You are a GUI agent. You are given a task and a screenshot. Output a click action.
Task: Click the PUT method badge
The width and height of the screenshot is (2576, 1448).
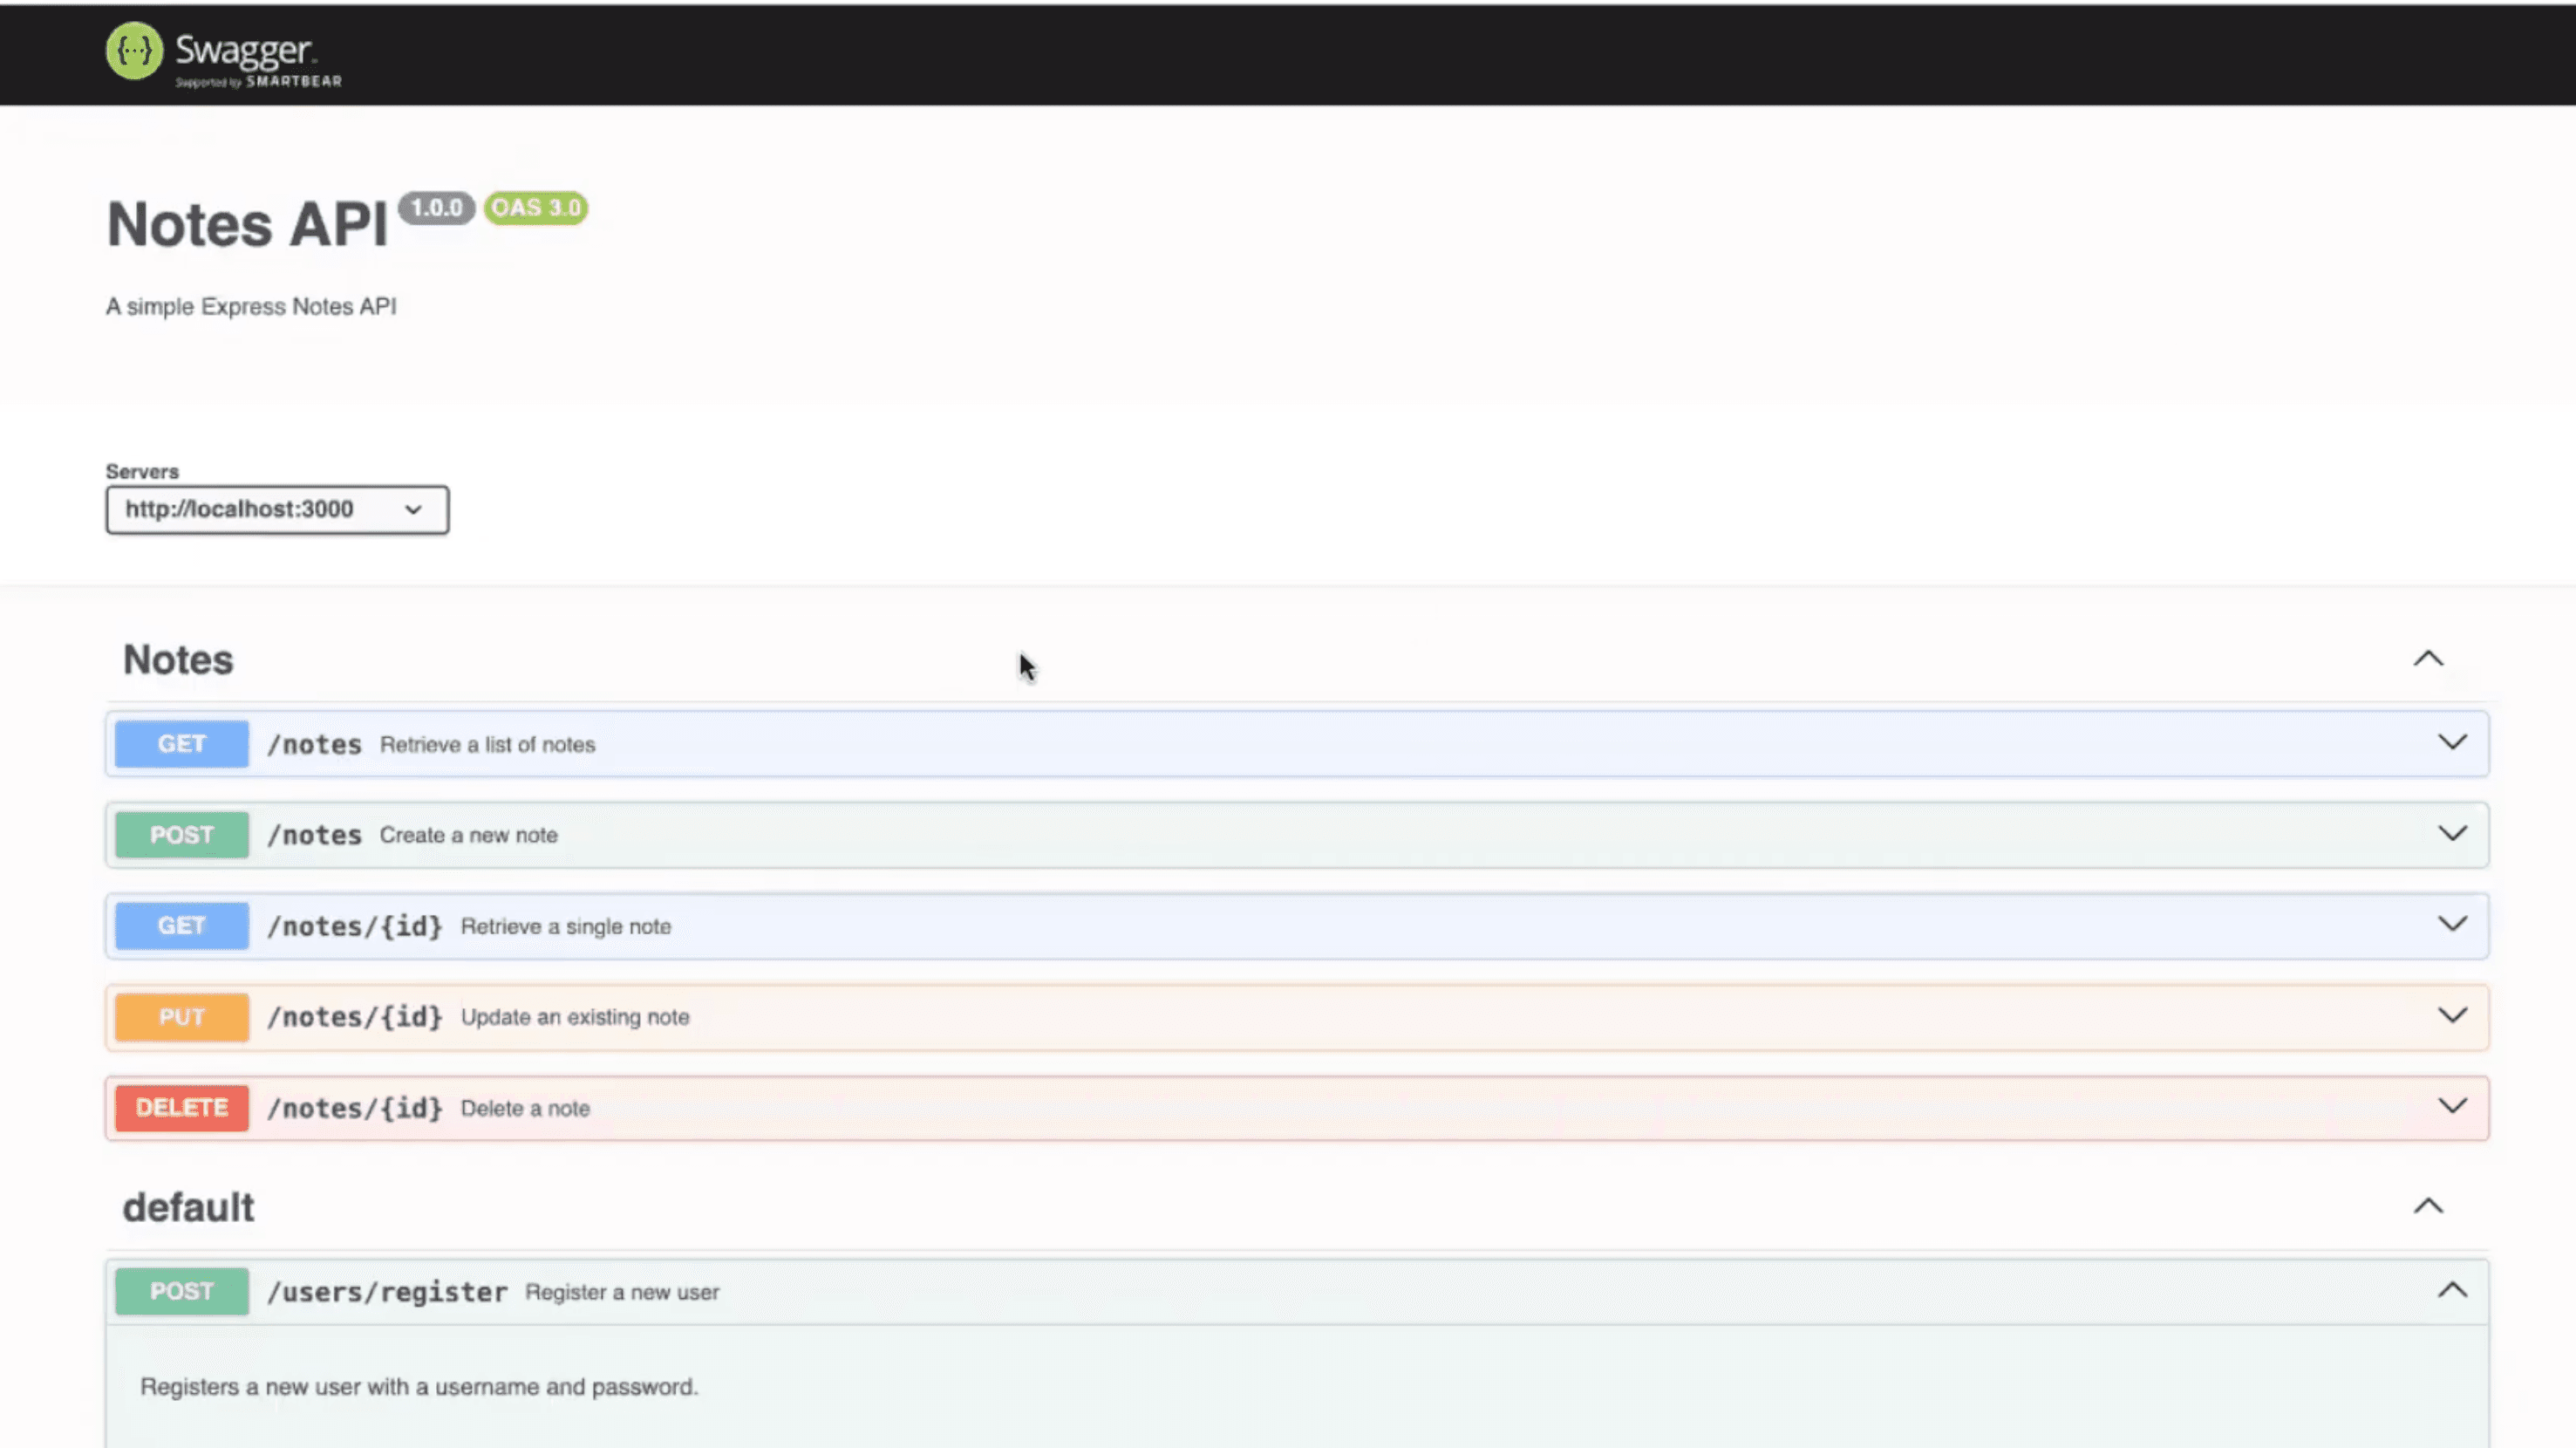click(182, 1017)
